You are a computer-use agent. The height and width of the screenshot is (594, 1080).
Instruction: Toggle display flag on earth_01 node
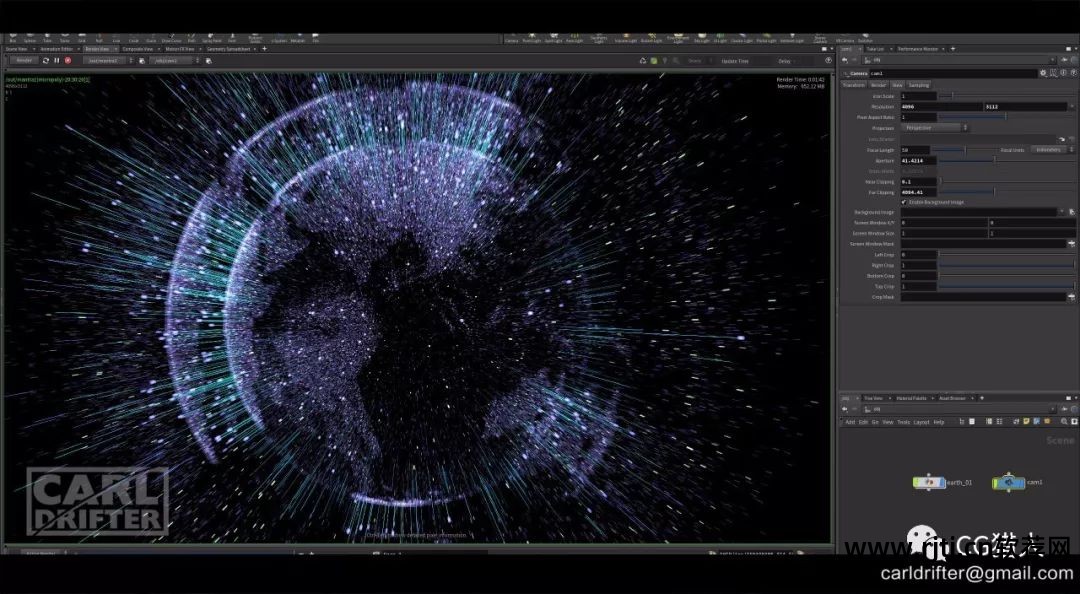(x=942, y=482)
